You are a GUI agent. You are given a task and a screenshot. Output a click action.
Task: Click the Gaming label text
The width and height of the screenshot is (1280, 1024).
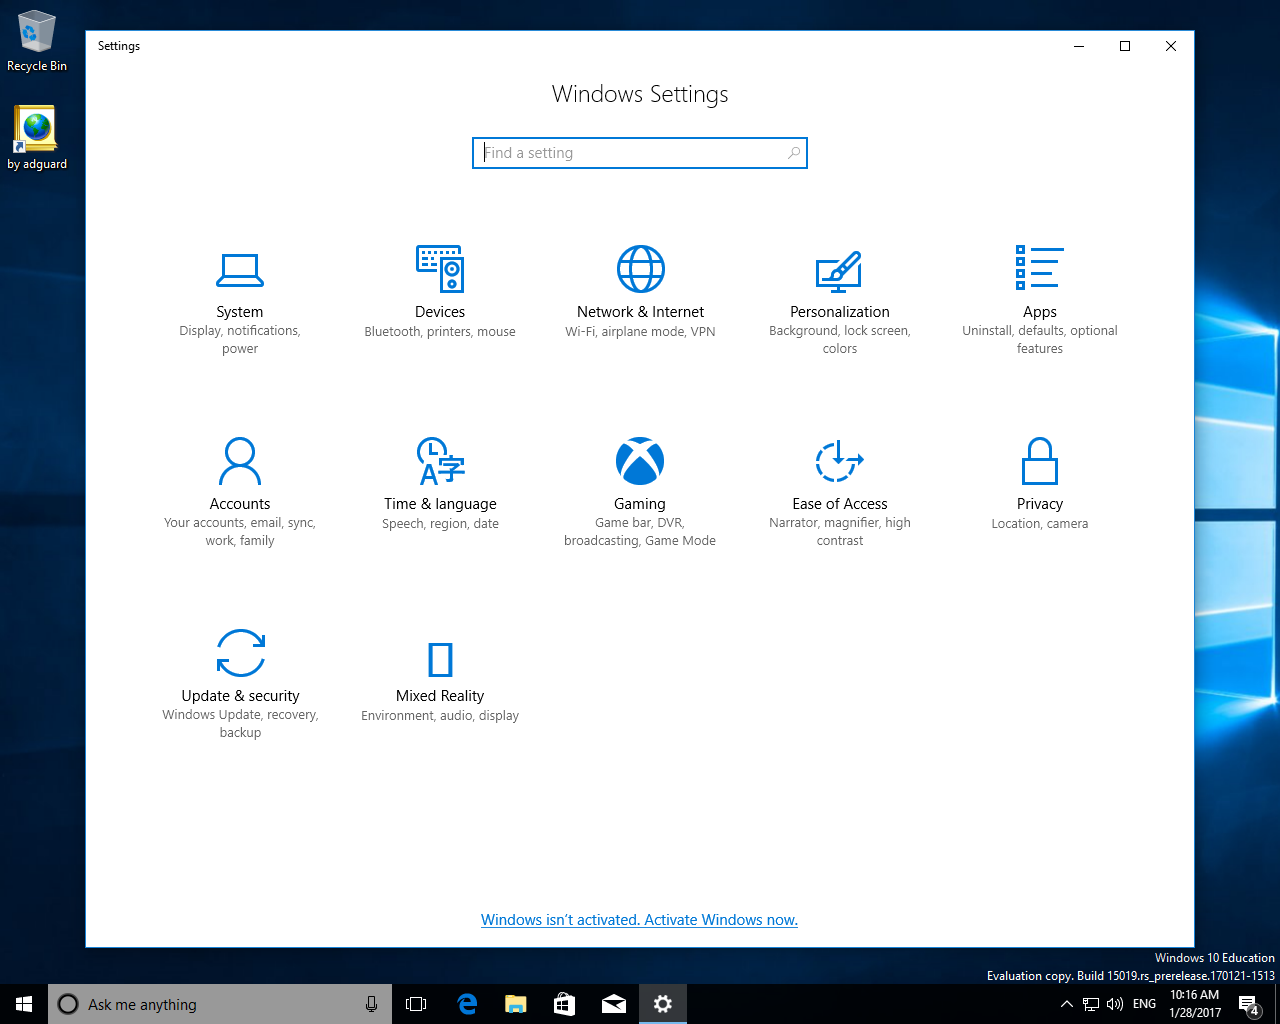640,504
